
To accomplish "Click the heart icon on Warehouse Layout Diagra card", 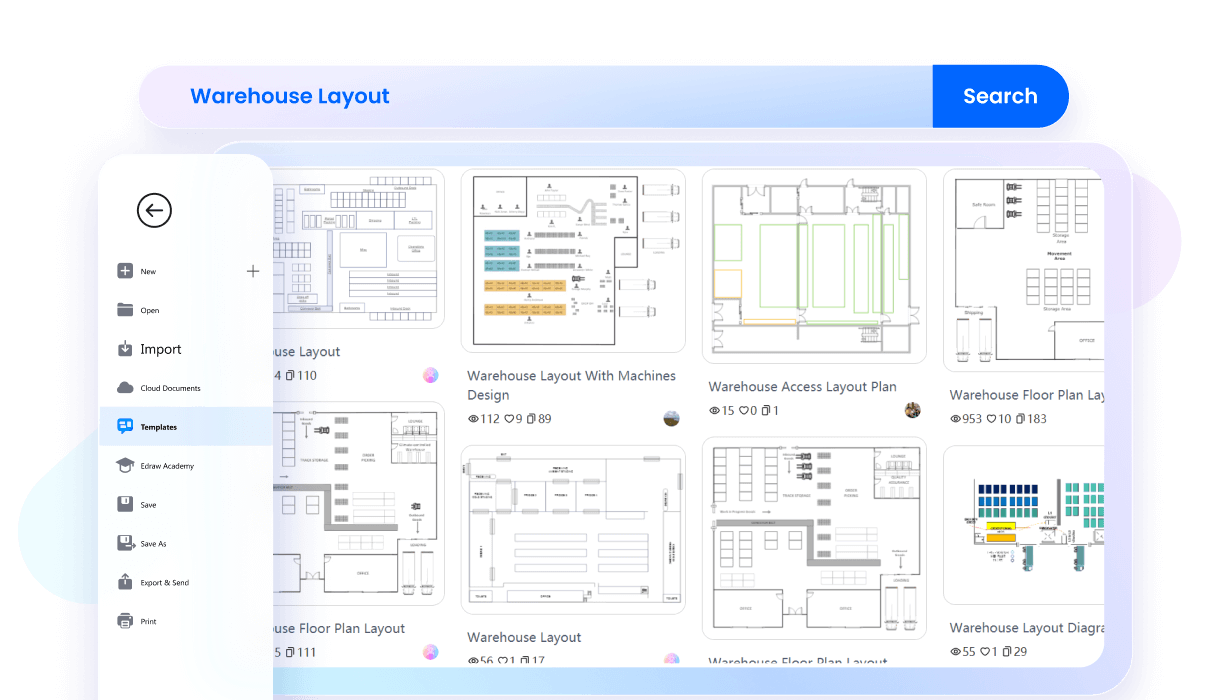I will click(x=985, y=652).
